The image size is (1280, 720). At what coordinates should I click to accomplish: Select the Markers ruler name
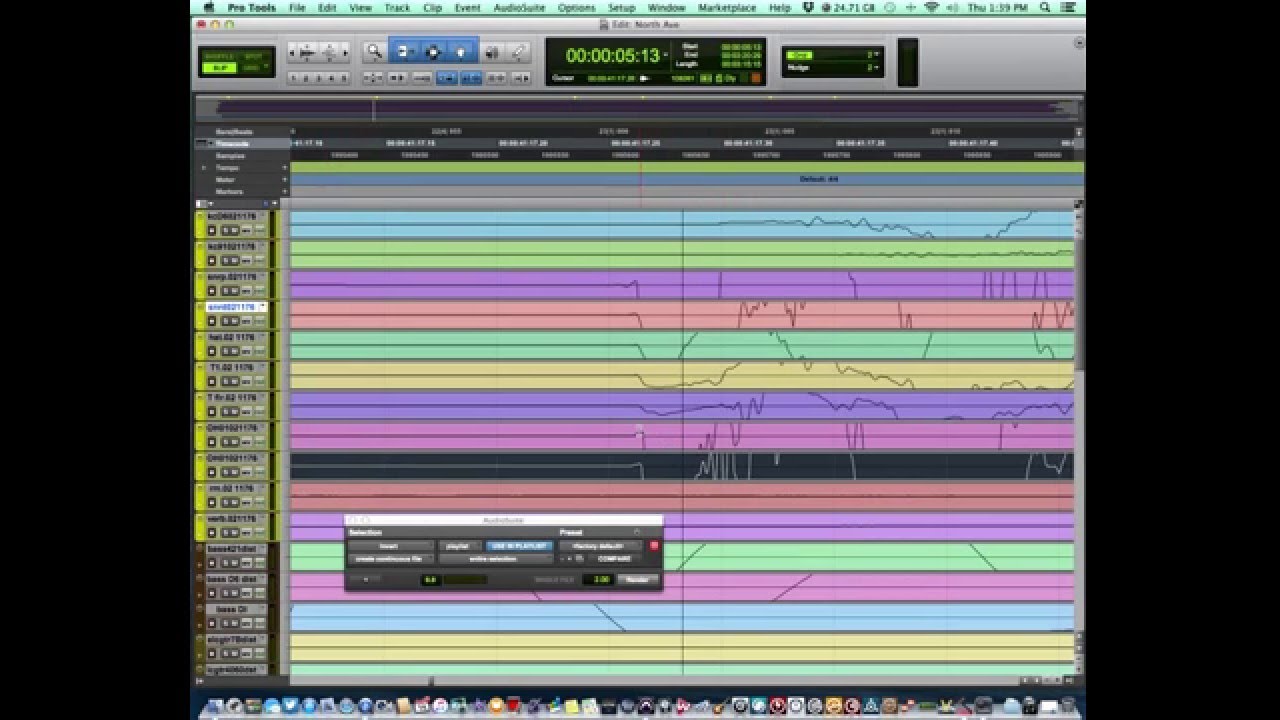tap(229, 191)
